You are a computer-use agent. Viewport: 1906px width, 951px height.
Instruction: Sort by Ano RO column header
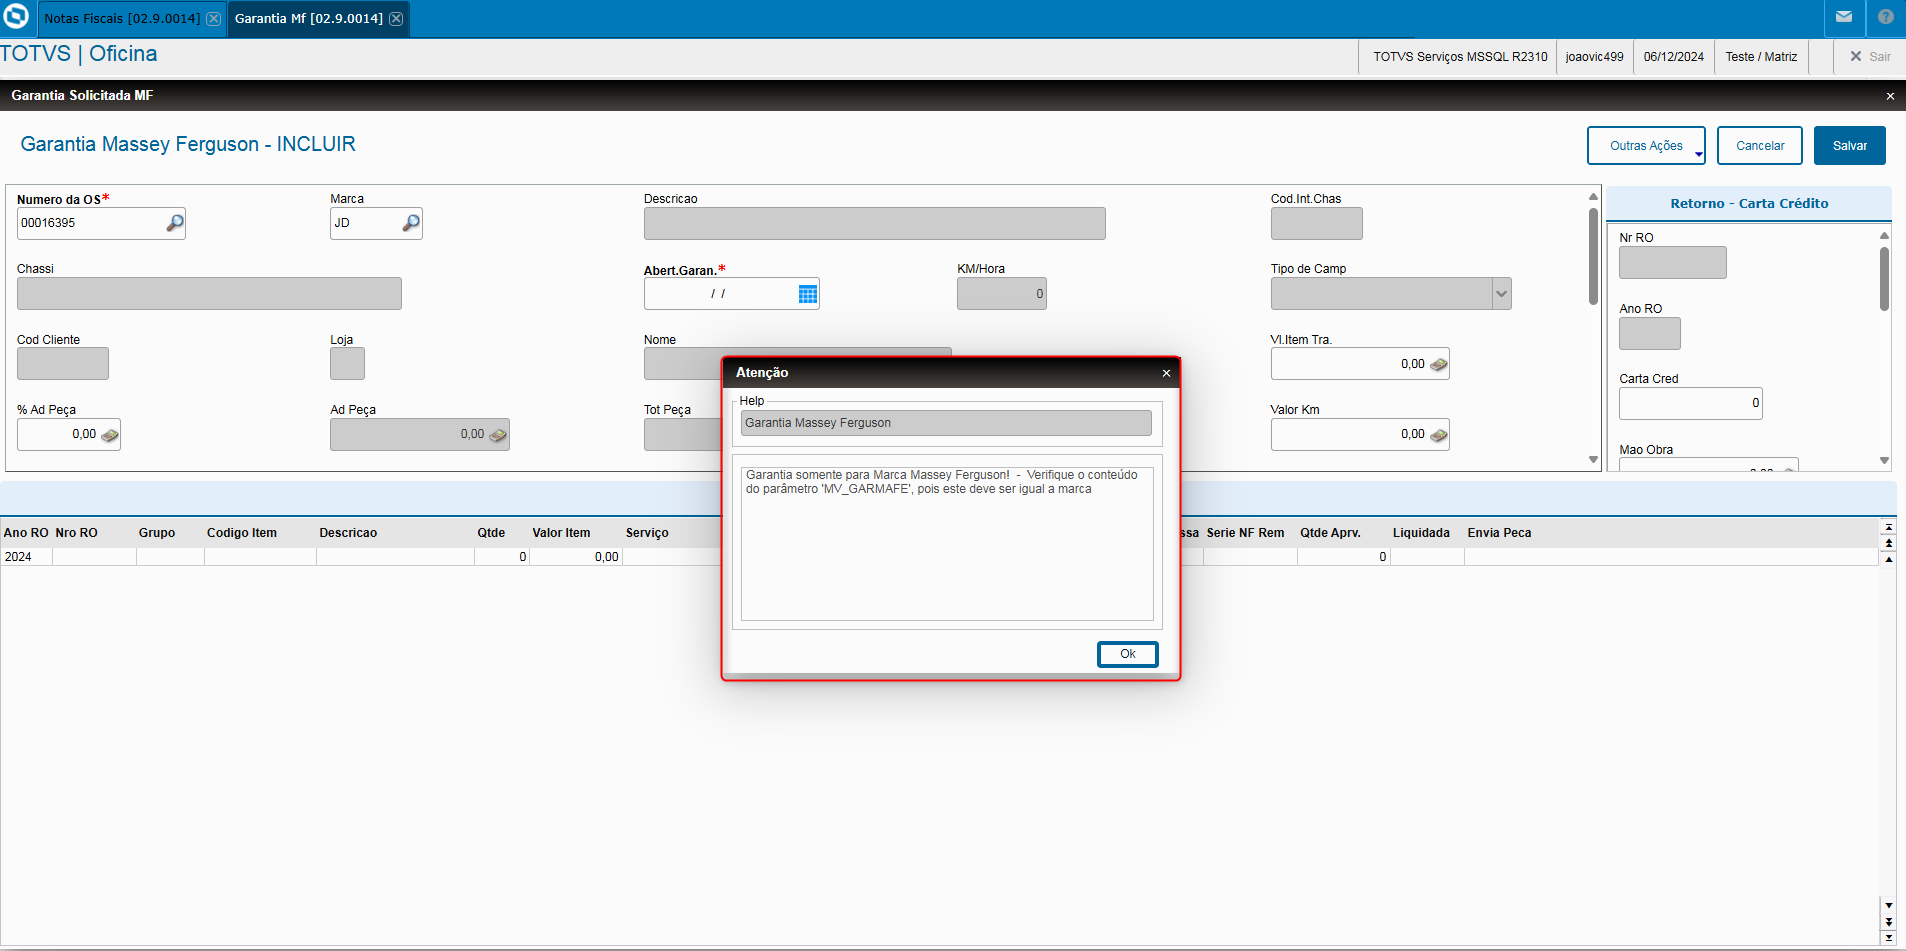click(26, 533)
